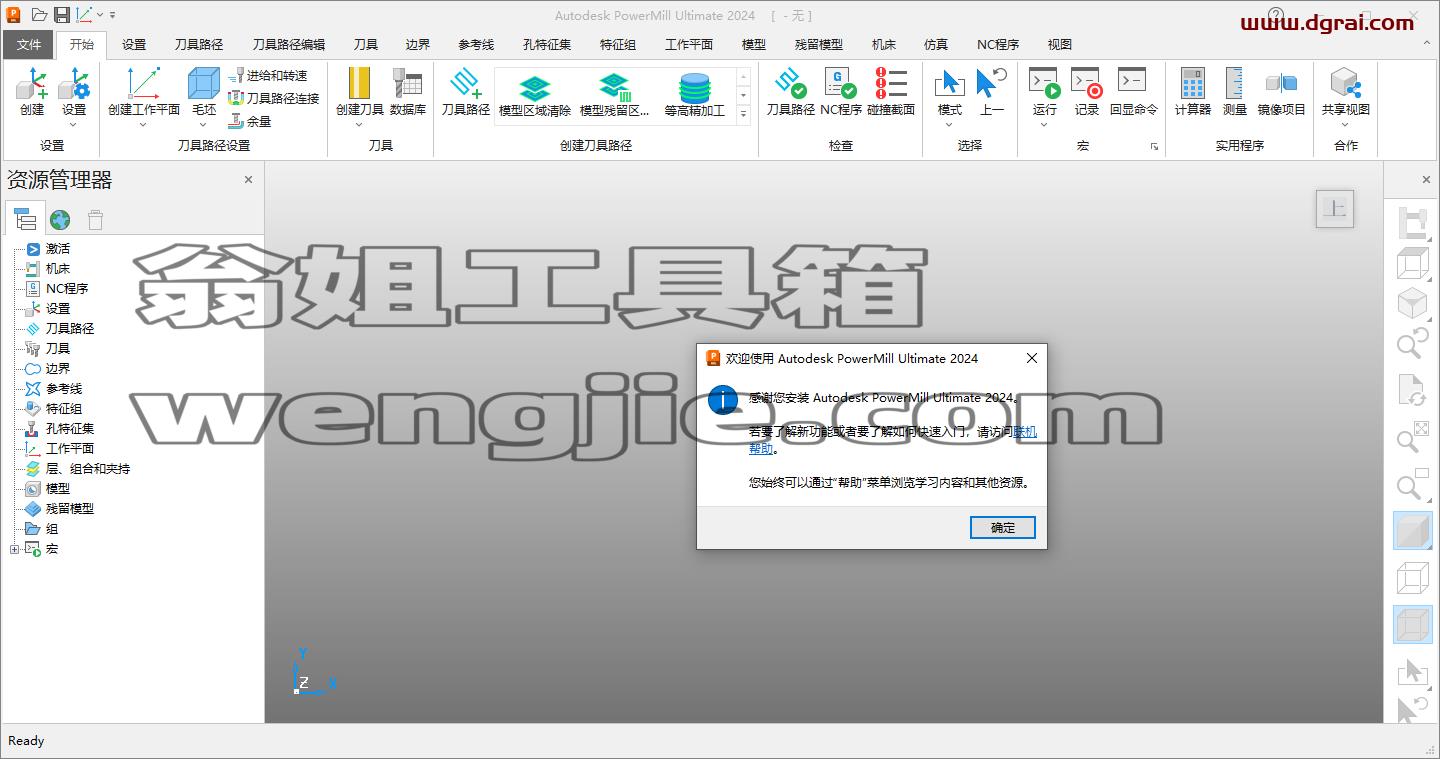This screenshot has height=759, width=1440.
Task: Click the 上 view orientation cube
Action: pyautogui.click(x=1335, y=209)
